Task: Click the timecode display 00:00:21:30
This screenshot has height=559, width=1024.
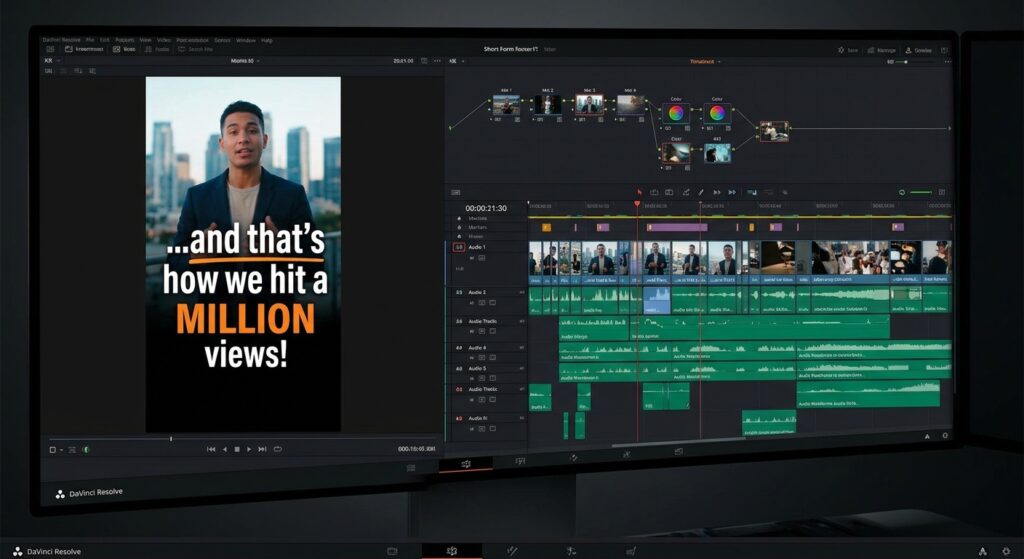Action: [486, 208]
